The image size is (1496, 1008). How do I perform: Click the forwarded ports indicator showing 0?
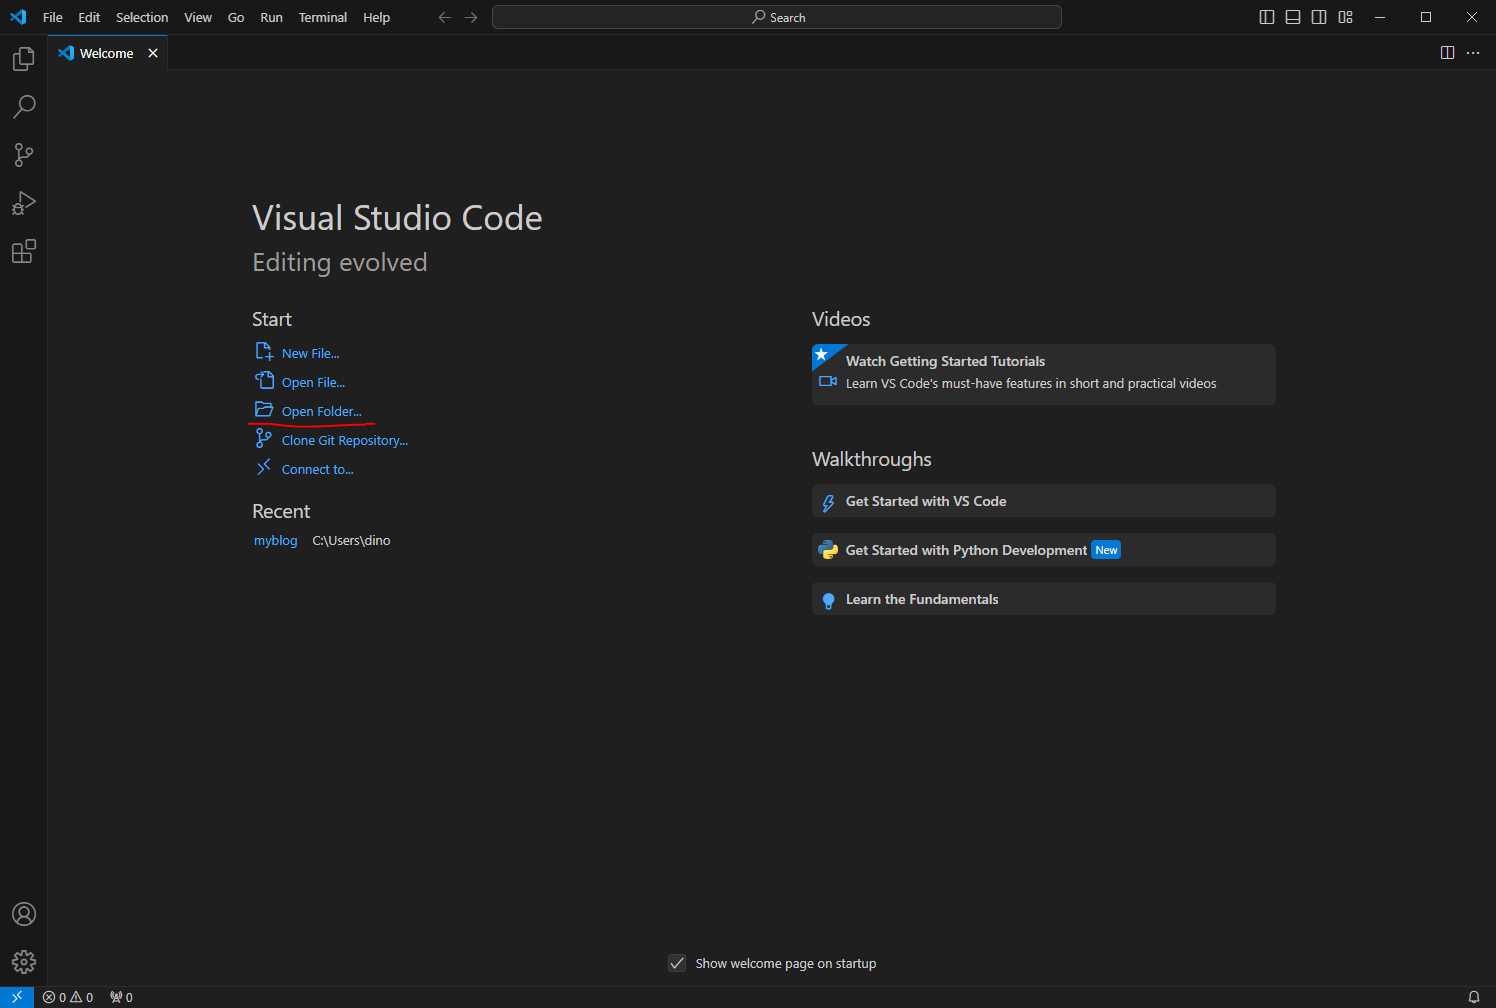tap(122, 997)
